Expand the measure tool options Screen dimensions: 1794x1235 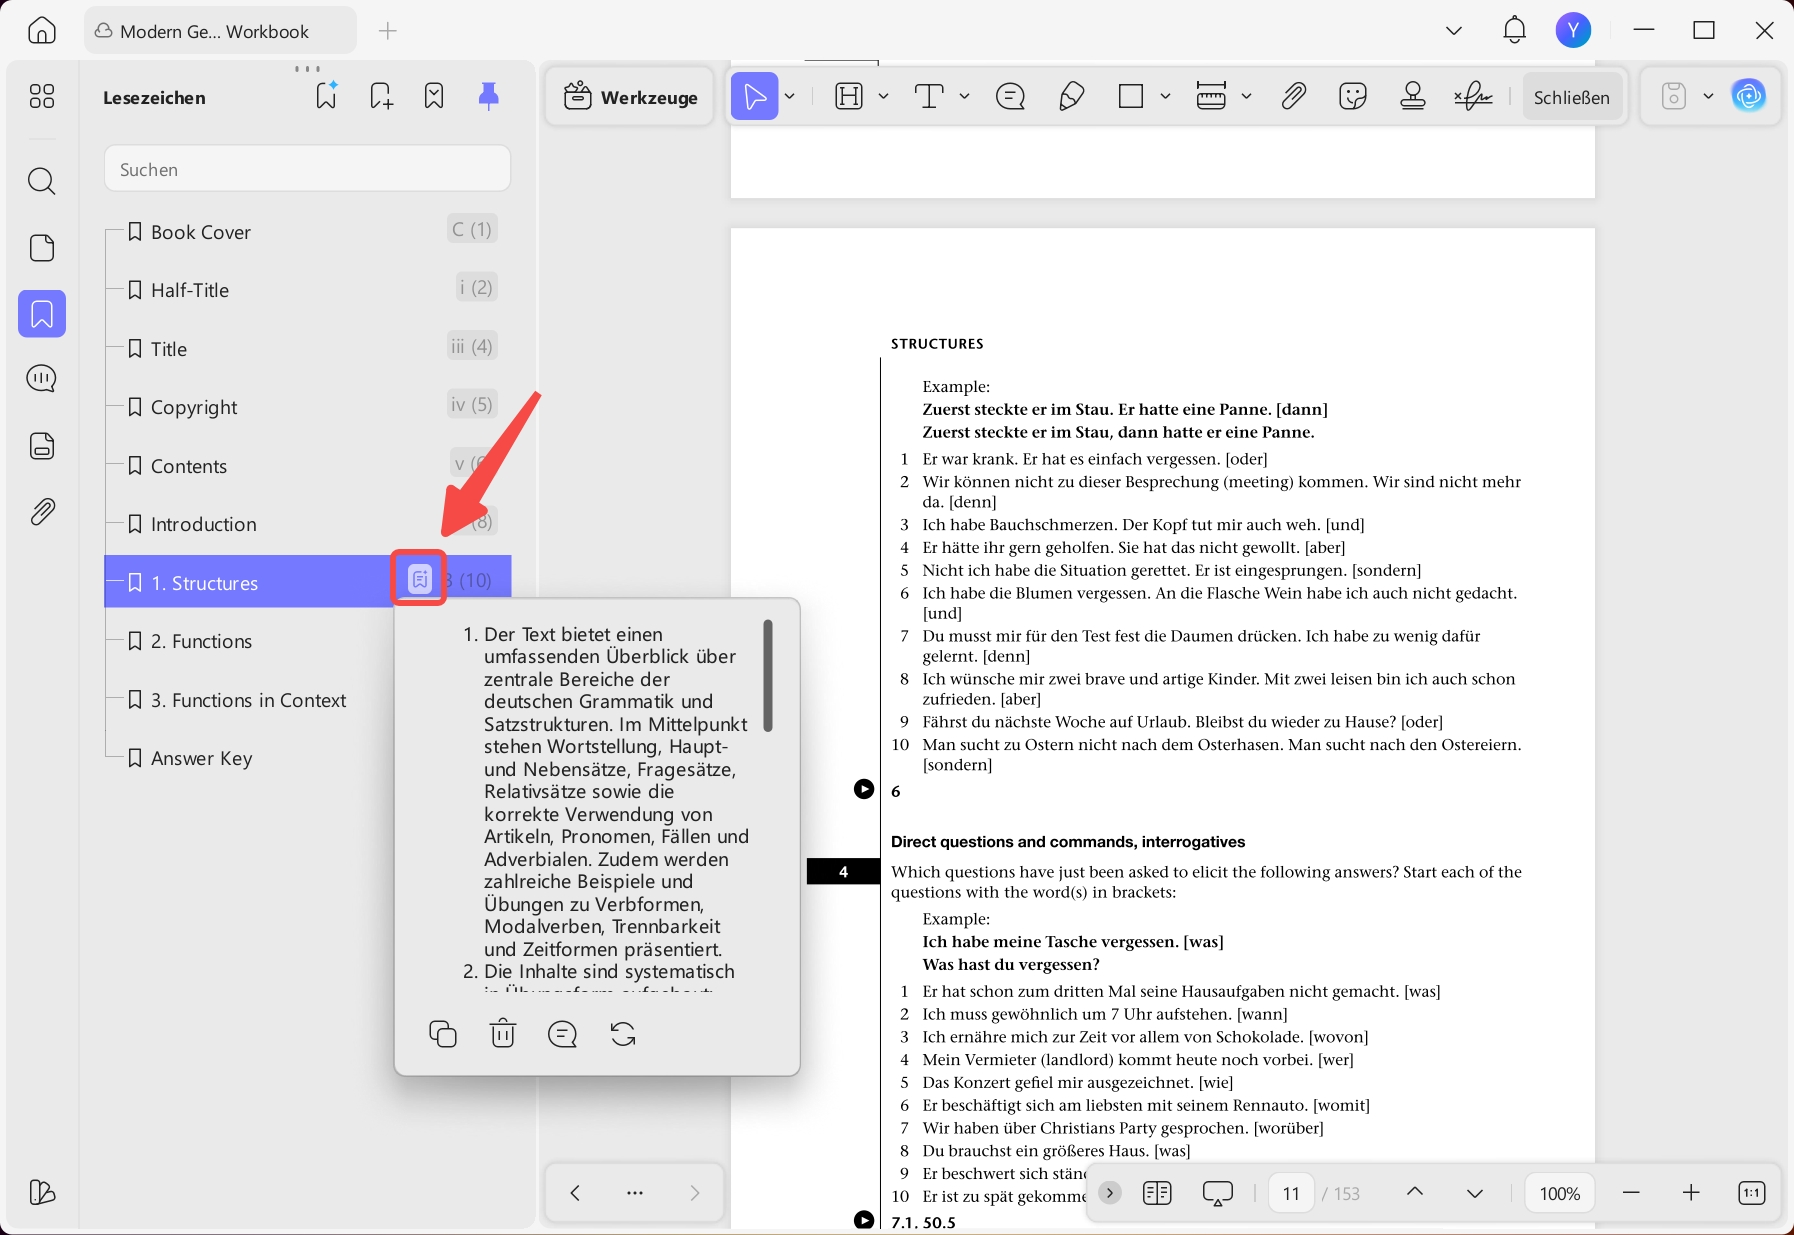pyautogui.click(x=1246, y=96)
